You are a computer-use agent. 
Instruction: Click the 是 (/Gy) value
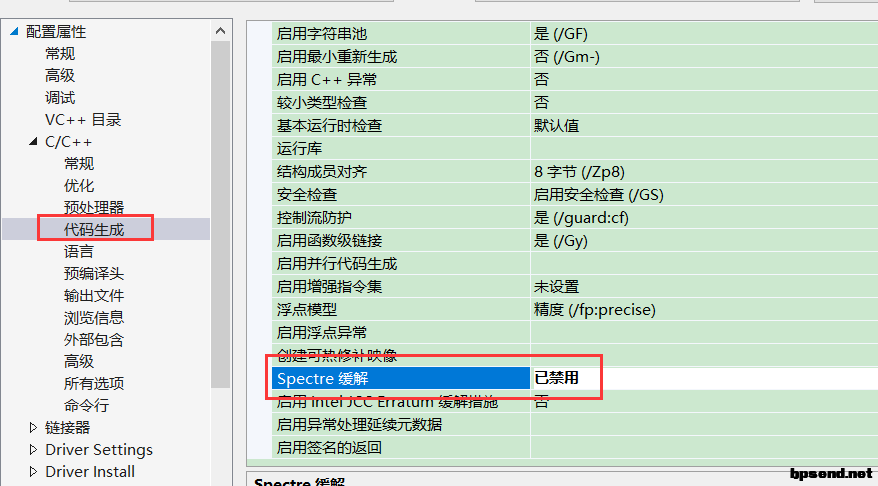tap(561, 241)
